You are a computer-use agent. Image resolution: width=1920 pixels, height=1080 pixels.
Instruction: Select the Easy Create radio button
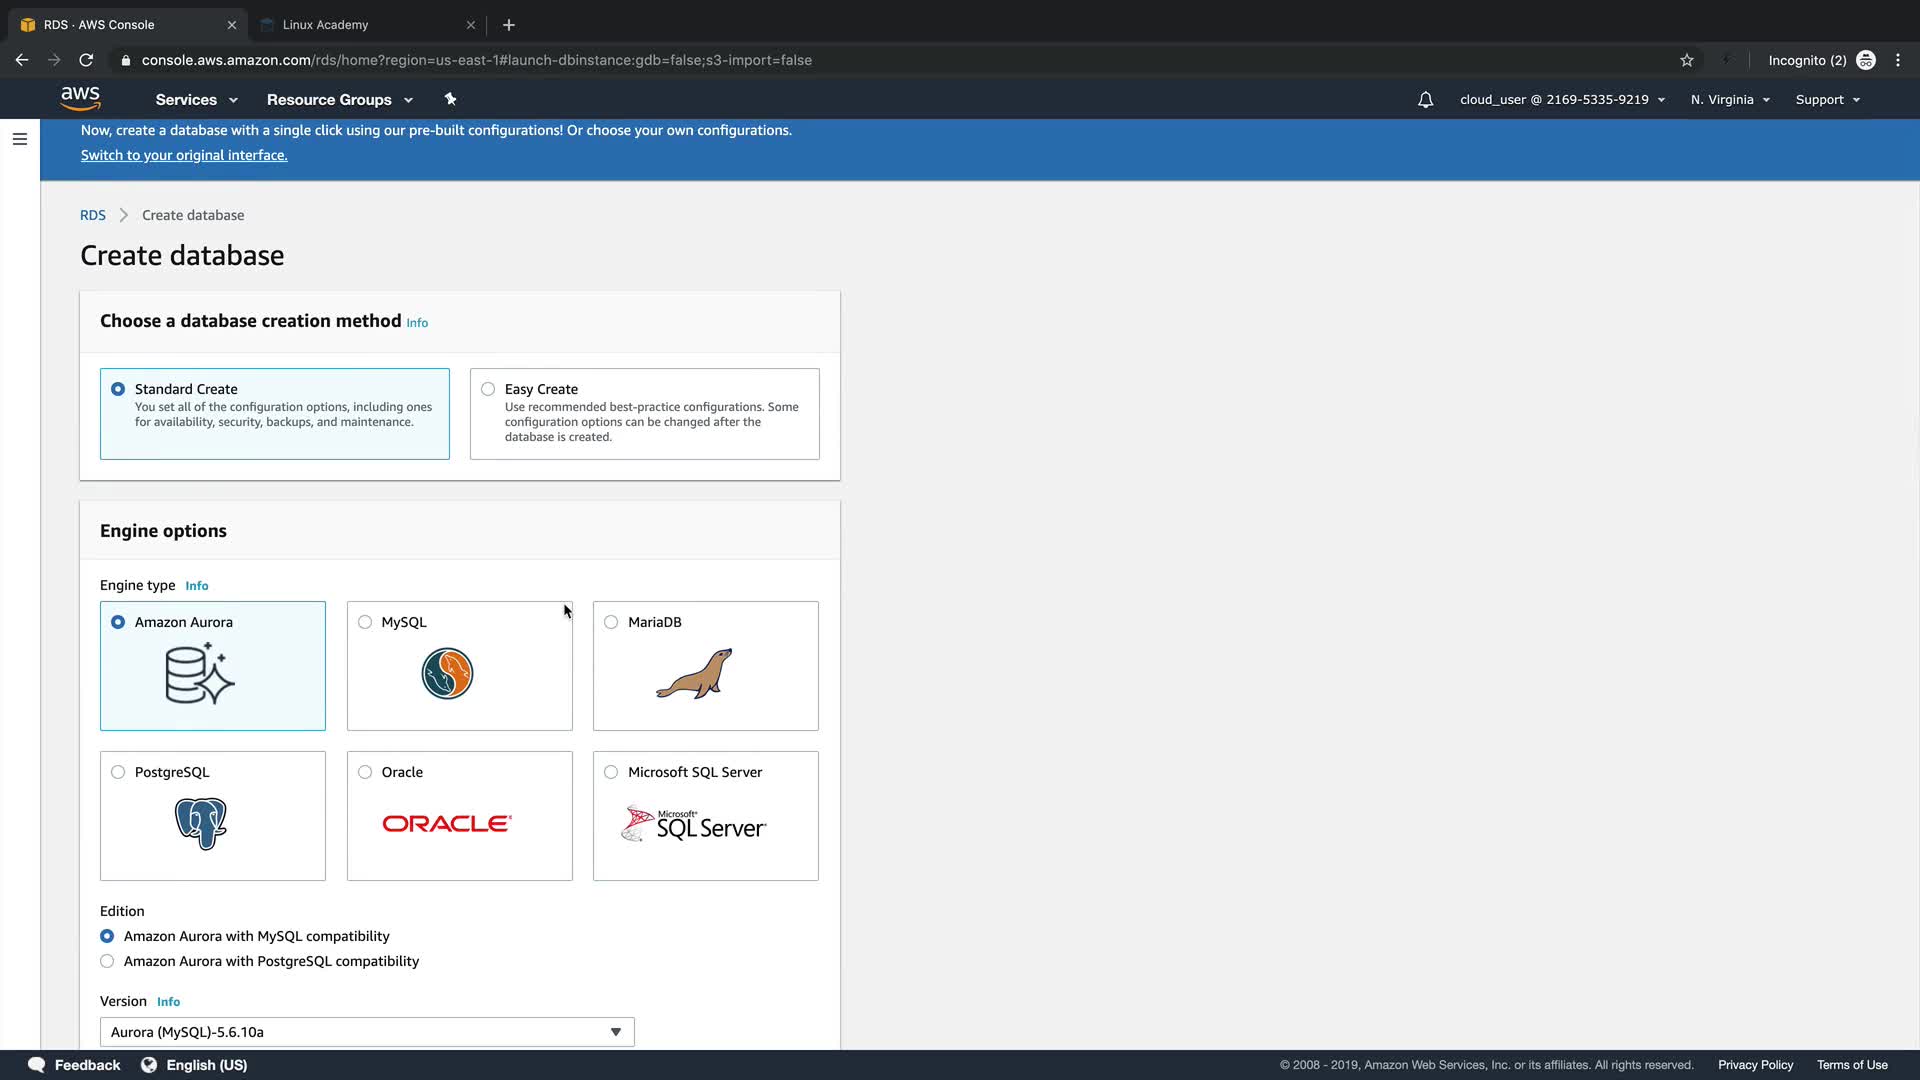click(488, 389)
